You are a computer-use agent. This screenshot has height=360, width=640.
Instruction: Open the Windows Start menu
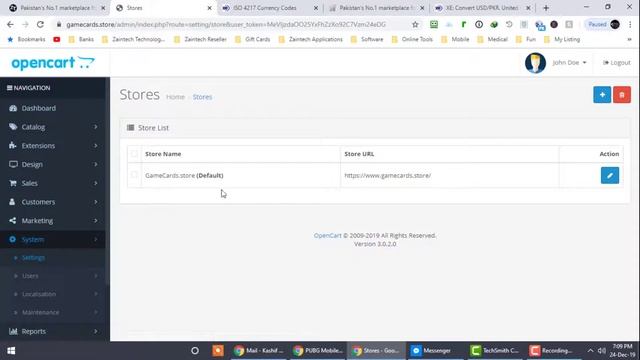(x=11, y=351)
